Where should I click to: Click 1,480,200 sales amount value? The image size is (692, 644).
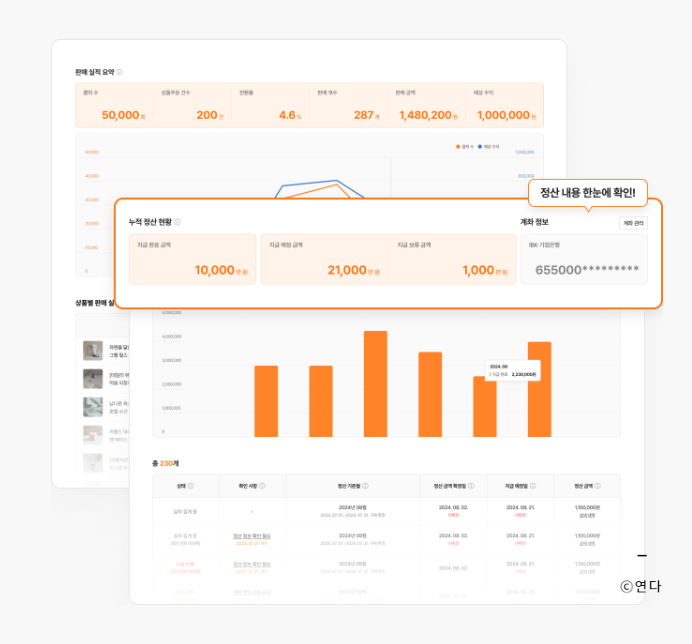tap(425, 115)
